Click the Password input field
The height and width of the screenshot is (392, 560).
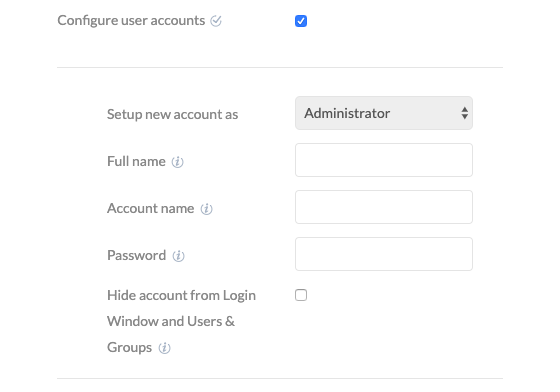[384, 254]
